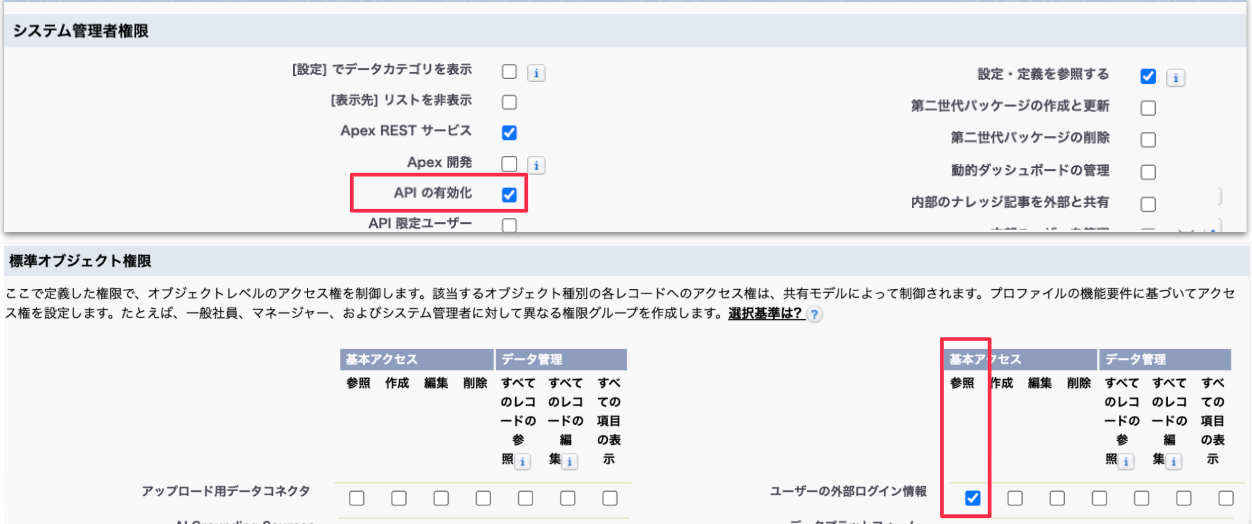Enable the [表示先] リストを非表示 checkbox
This screenshot has height=524, width=1252.
pos(509,102)
